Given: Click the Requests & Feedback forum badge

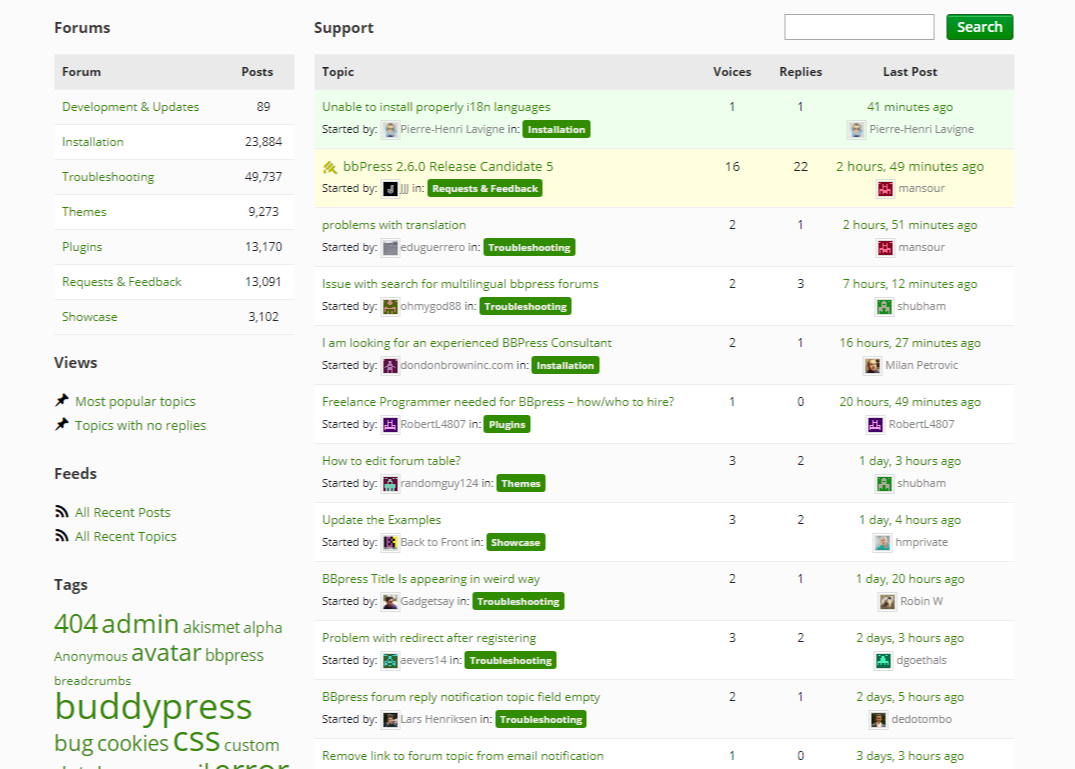Looking at the screenshot, I should (485, 188).
